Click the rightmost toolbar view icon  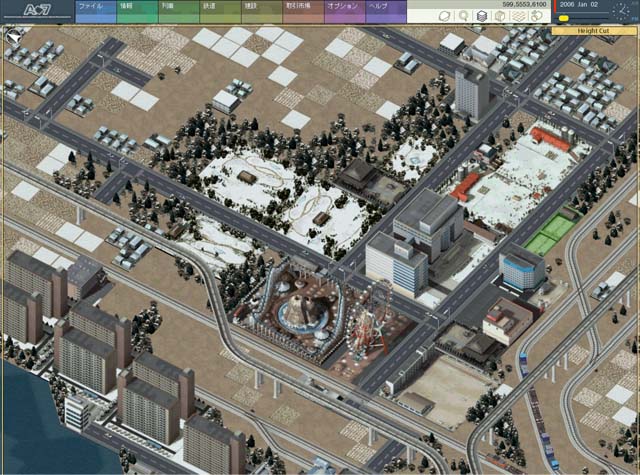[537, 16]
